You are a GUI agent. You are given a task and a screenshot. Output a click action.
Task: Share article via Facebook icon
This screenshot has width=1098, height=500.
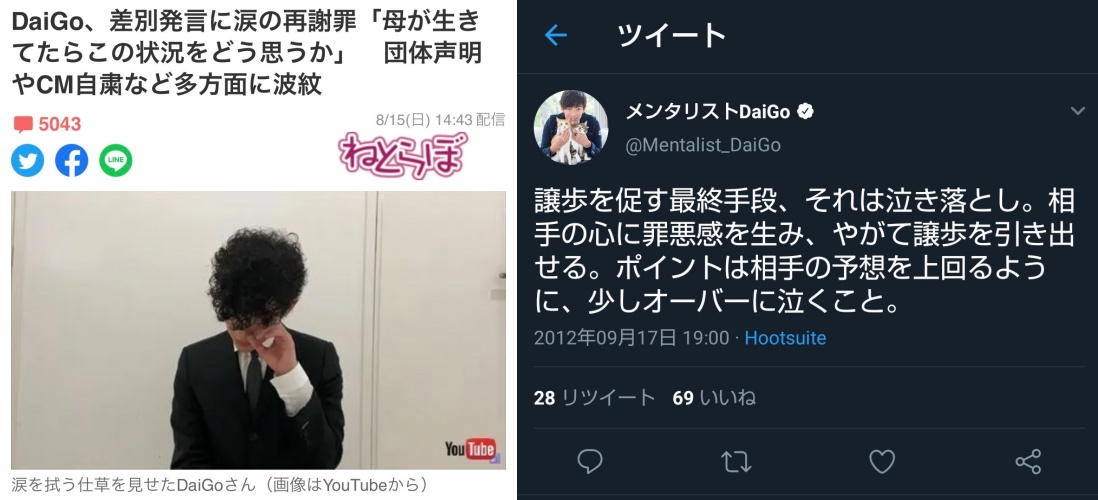71,160
